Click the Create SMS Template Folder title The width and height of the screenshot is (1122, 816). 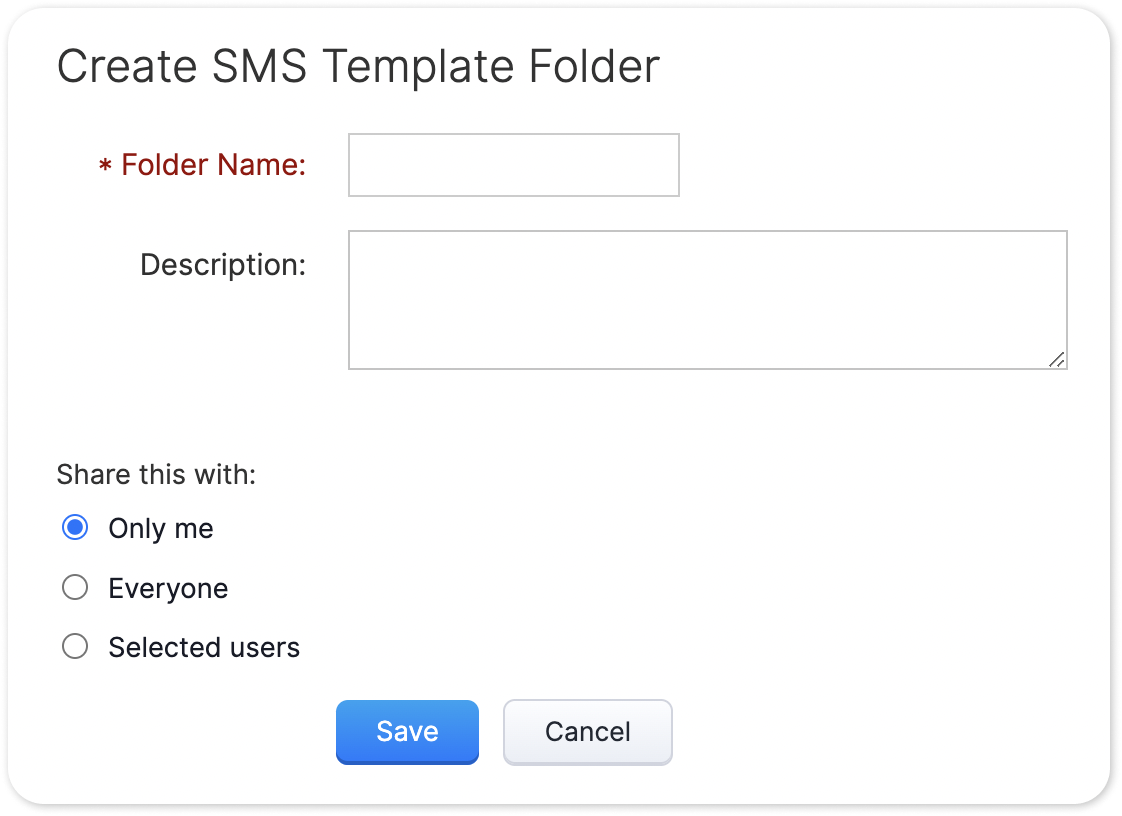click(358, 67)
